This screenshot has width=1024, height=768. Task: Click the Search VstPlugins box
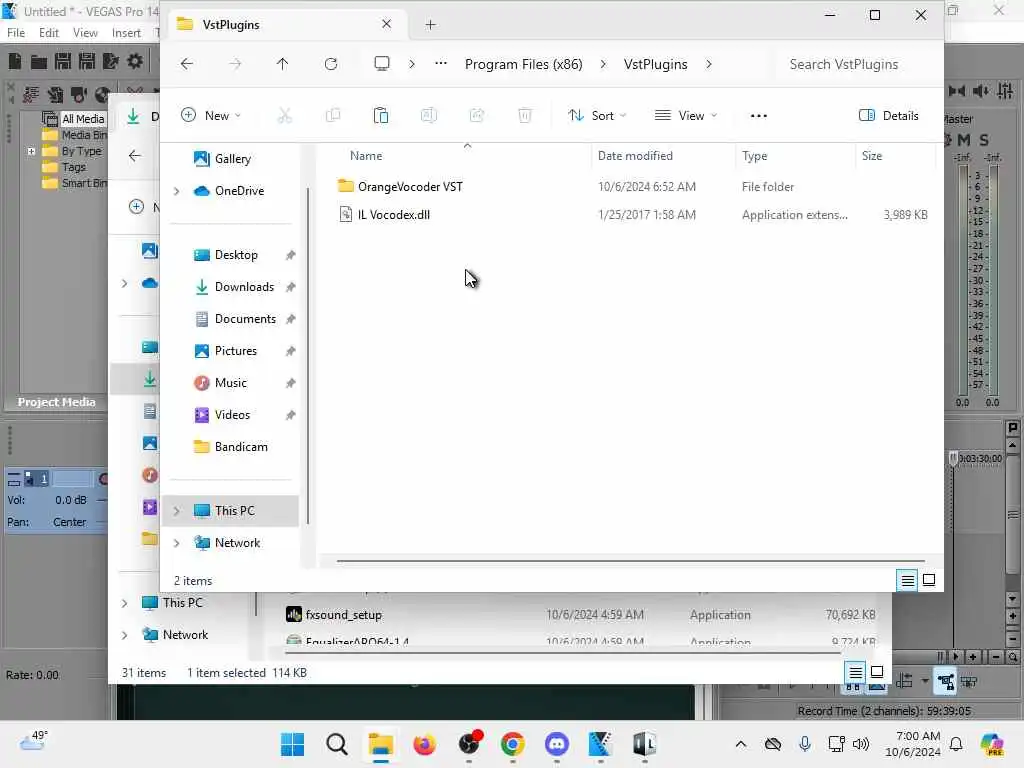pos(856,64)
